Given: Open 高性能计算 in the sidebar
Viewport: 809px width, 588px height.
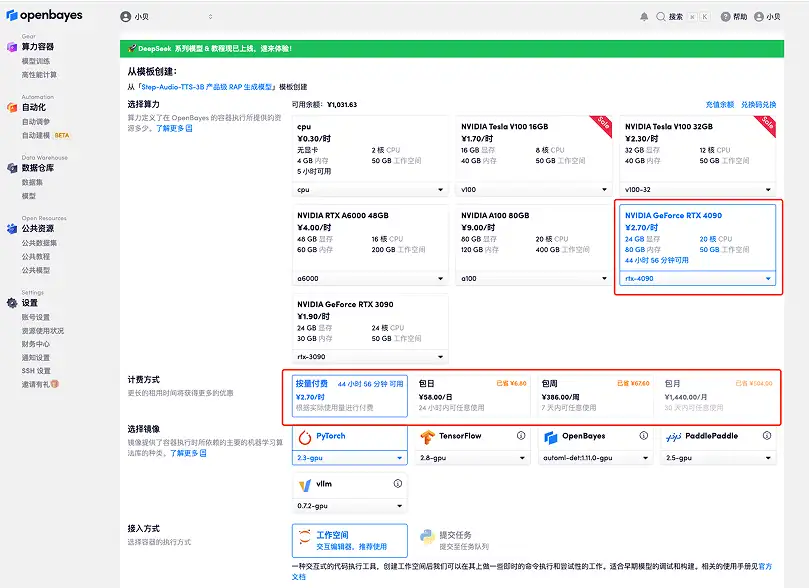Looking at the screenshot, I should pyautogui.click(x=39, y=75).
